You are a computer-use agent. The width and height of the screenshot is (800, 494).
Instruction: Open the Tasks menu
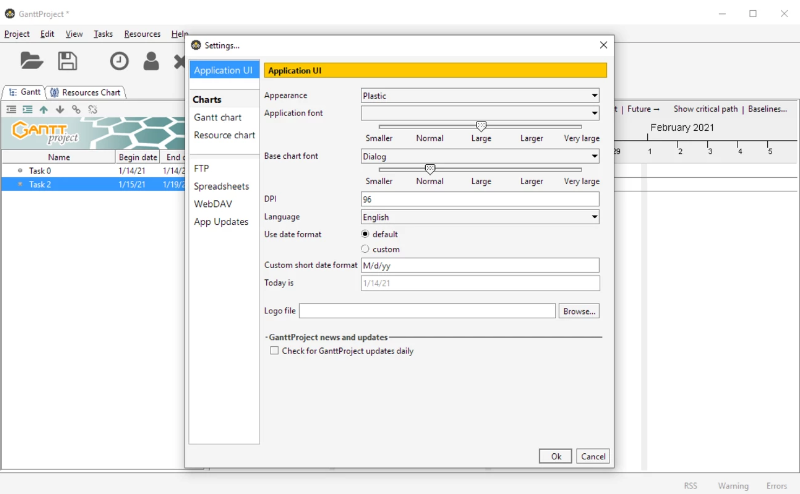pyautogui.click(x=103, y=34)
